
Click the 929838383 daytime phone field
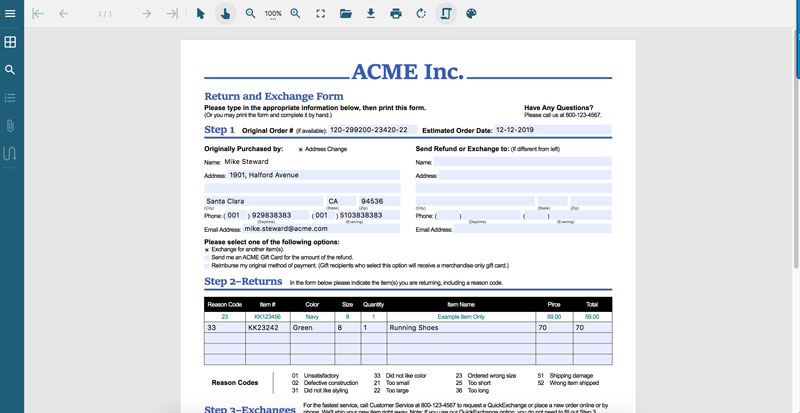click(280, 215)
